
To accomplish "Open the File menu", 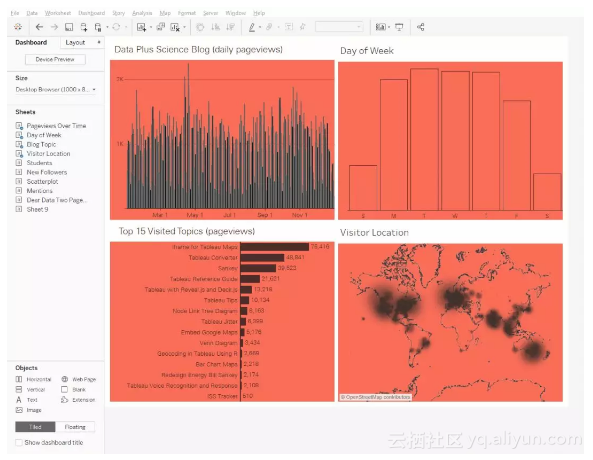I will pos(15,13).
